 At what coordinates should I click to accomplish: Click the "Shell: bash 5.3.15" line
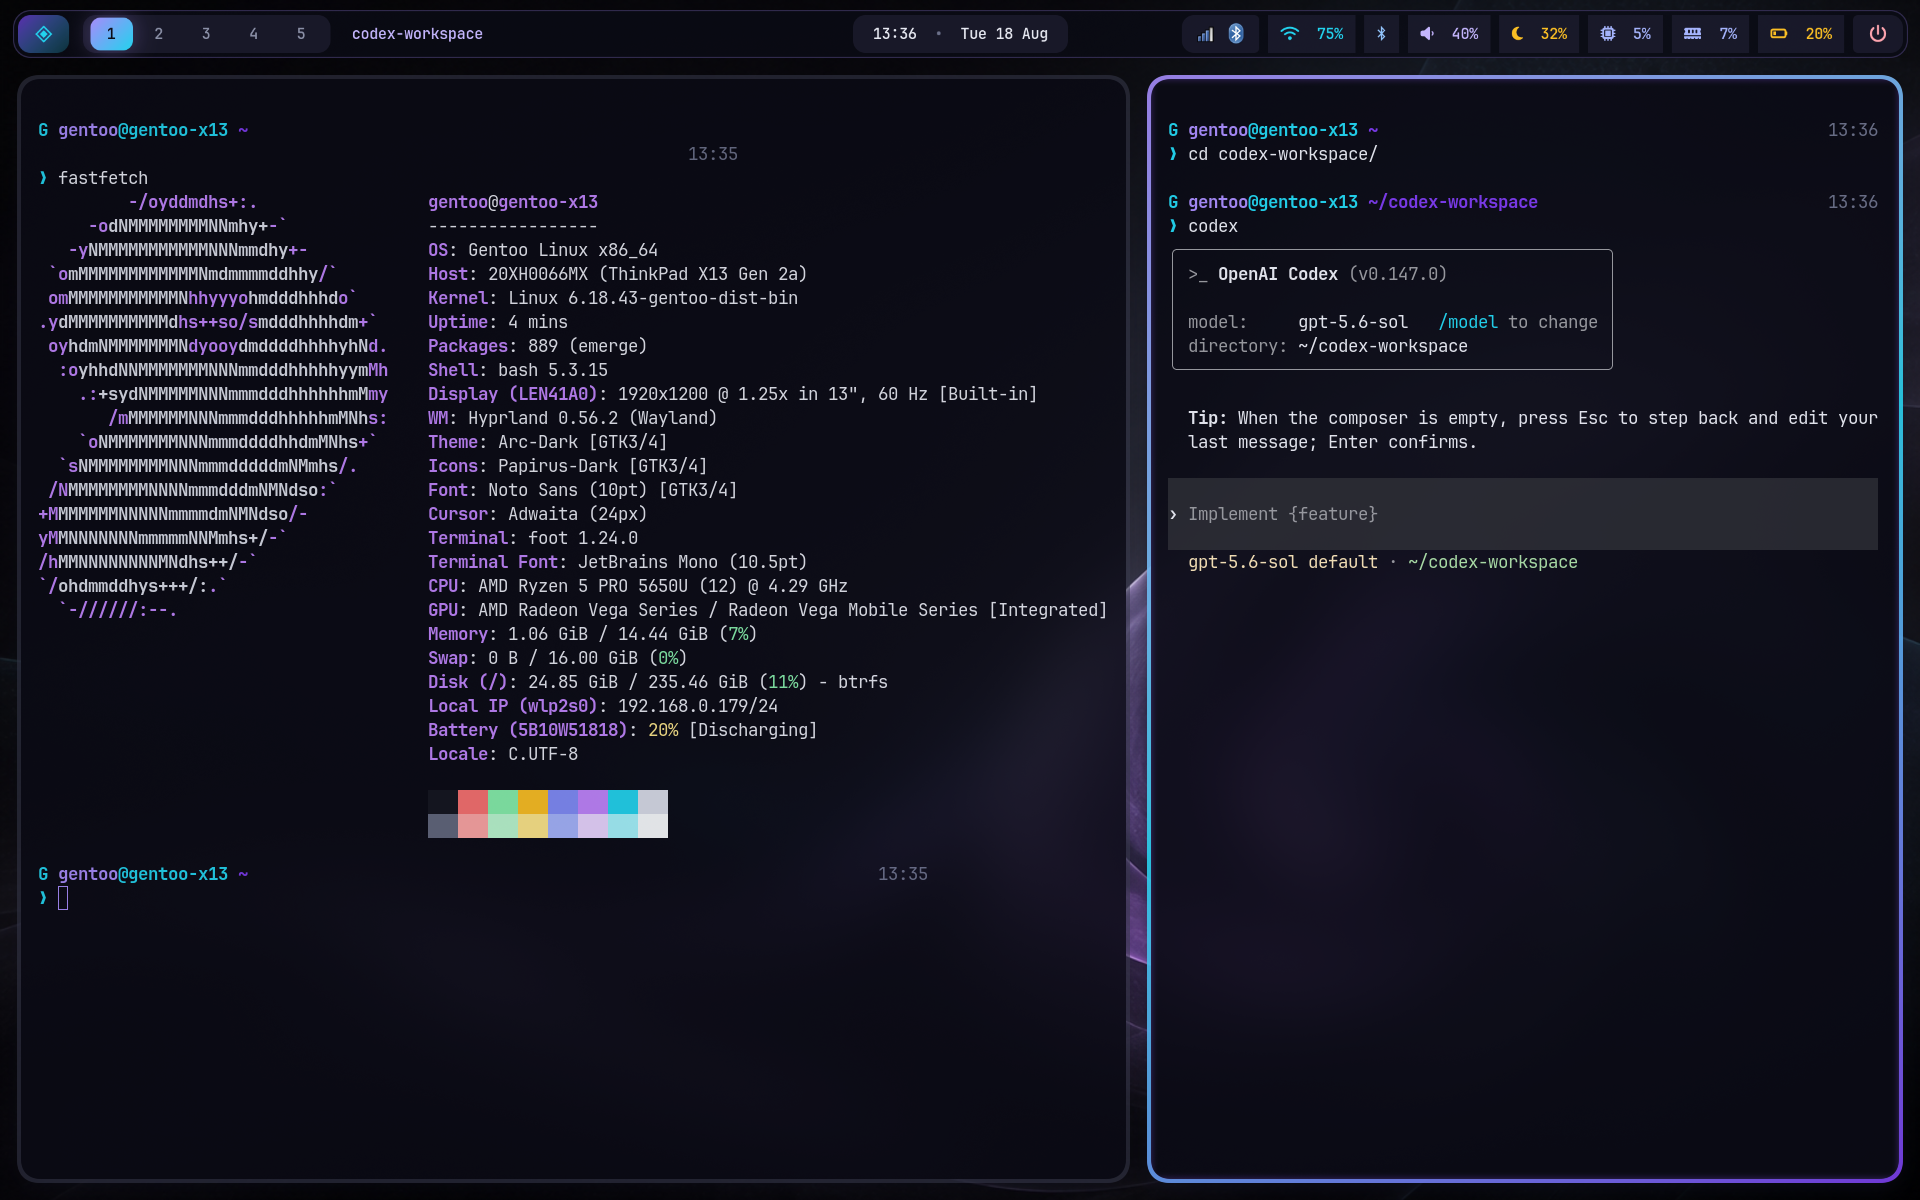coord(518,370)
